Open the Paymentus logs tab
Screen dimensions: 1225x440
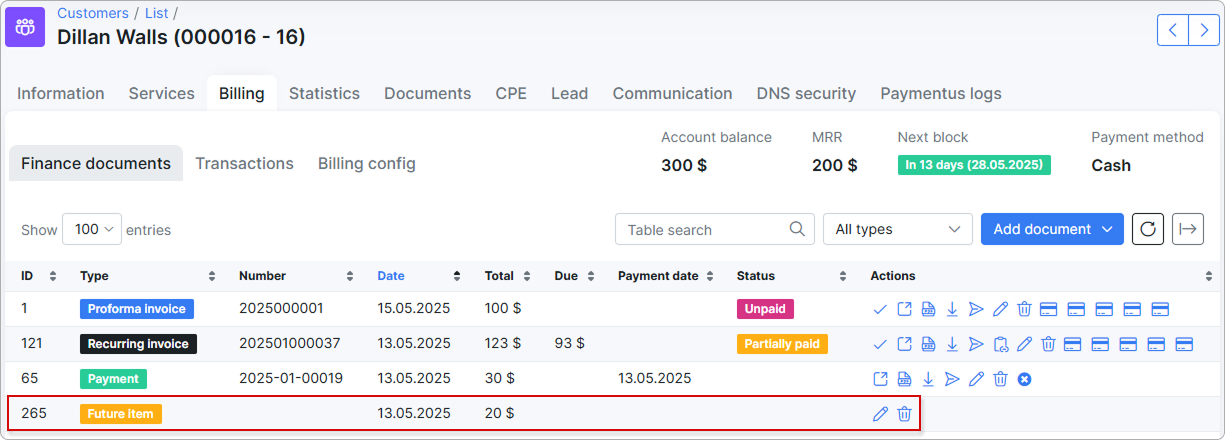click(941, 93)
